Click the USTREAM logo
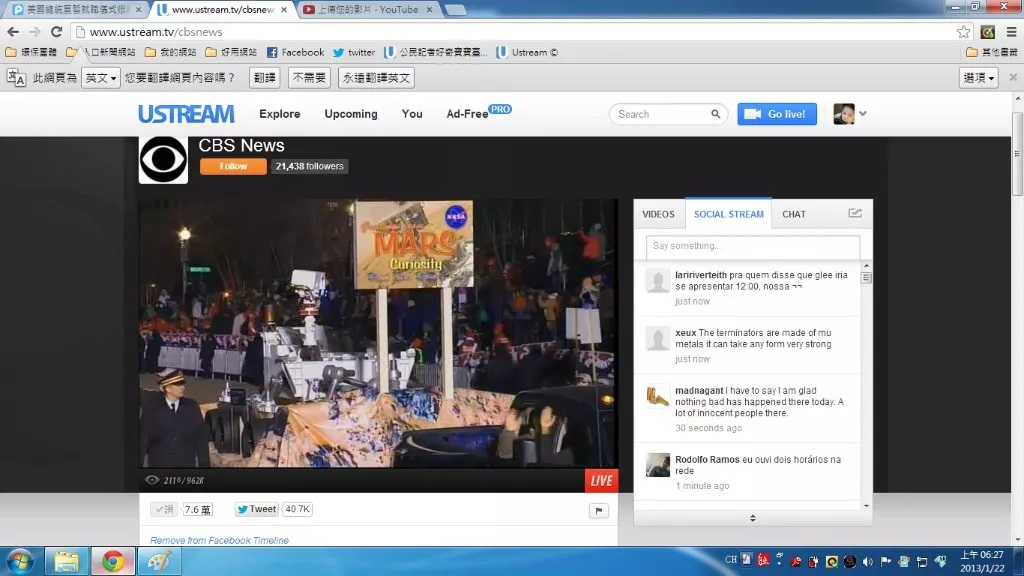This screenshot has width=1024, height=576. (x=186, y=114)
